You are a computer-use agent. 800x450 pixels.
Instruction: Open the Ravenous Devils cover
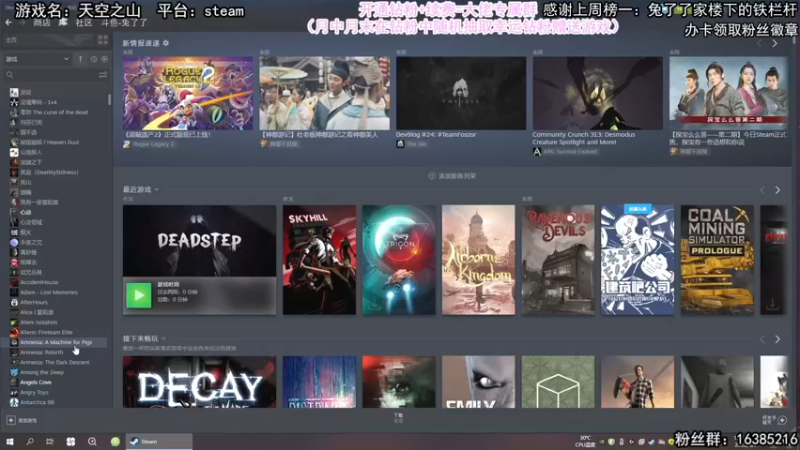click(x=558, y=260)
